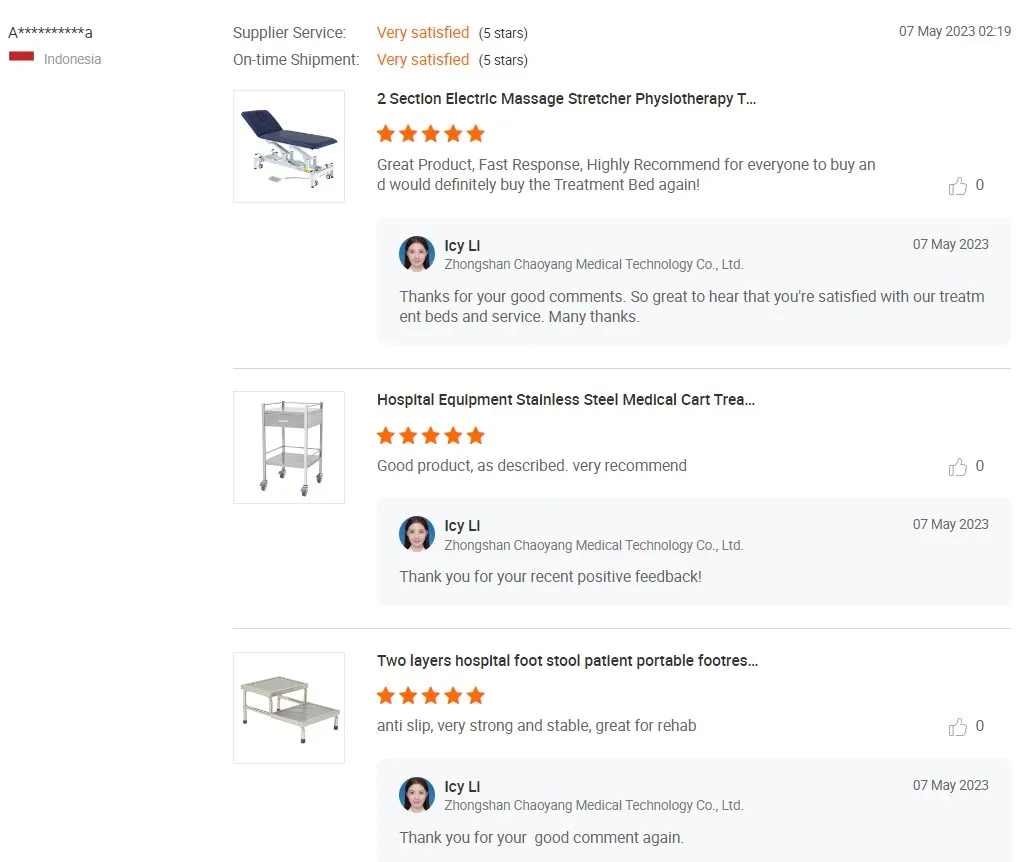1033x862 pixels.
Task: Click Icy Li's avatar in the third reply
Action: 417,795
